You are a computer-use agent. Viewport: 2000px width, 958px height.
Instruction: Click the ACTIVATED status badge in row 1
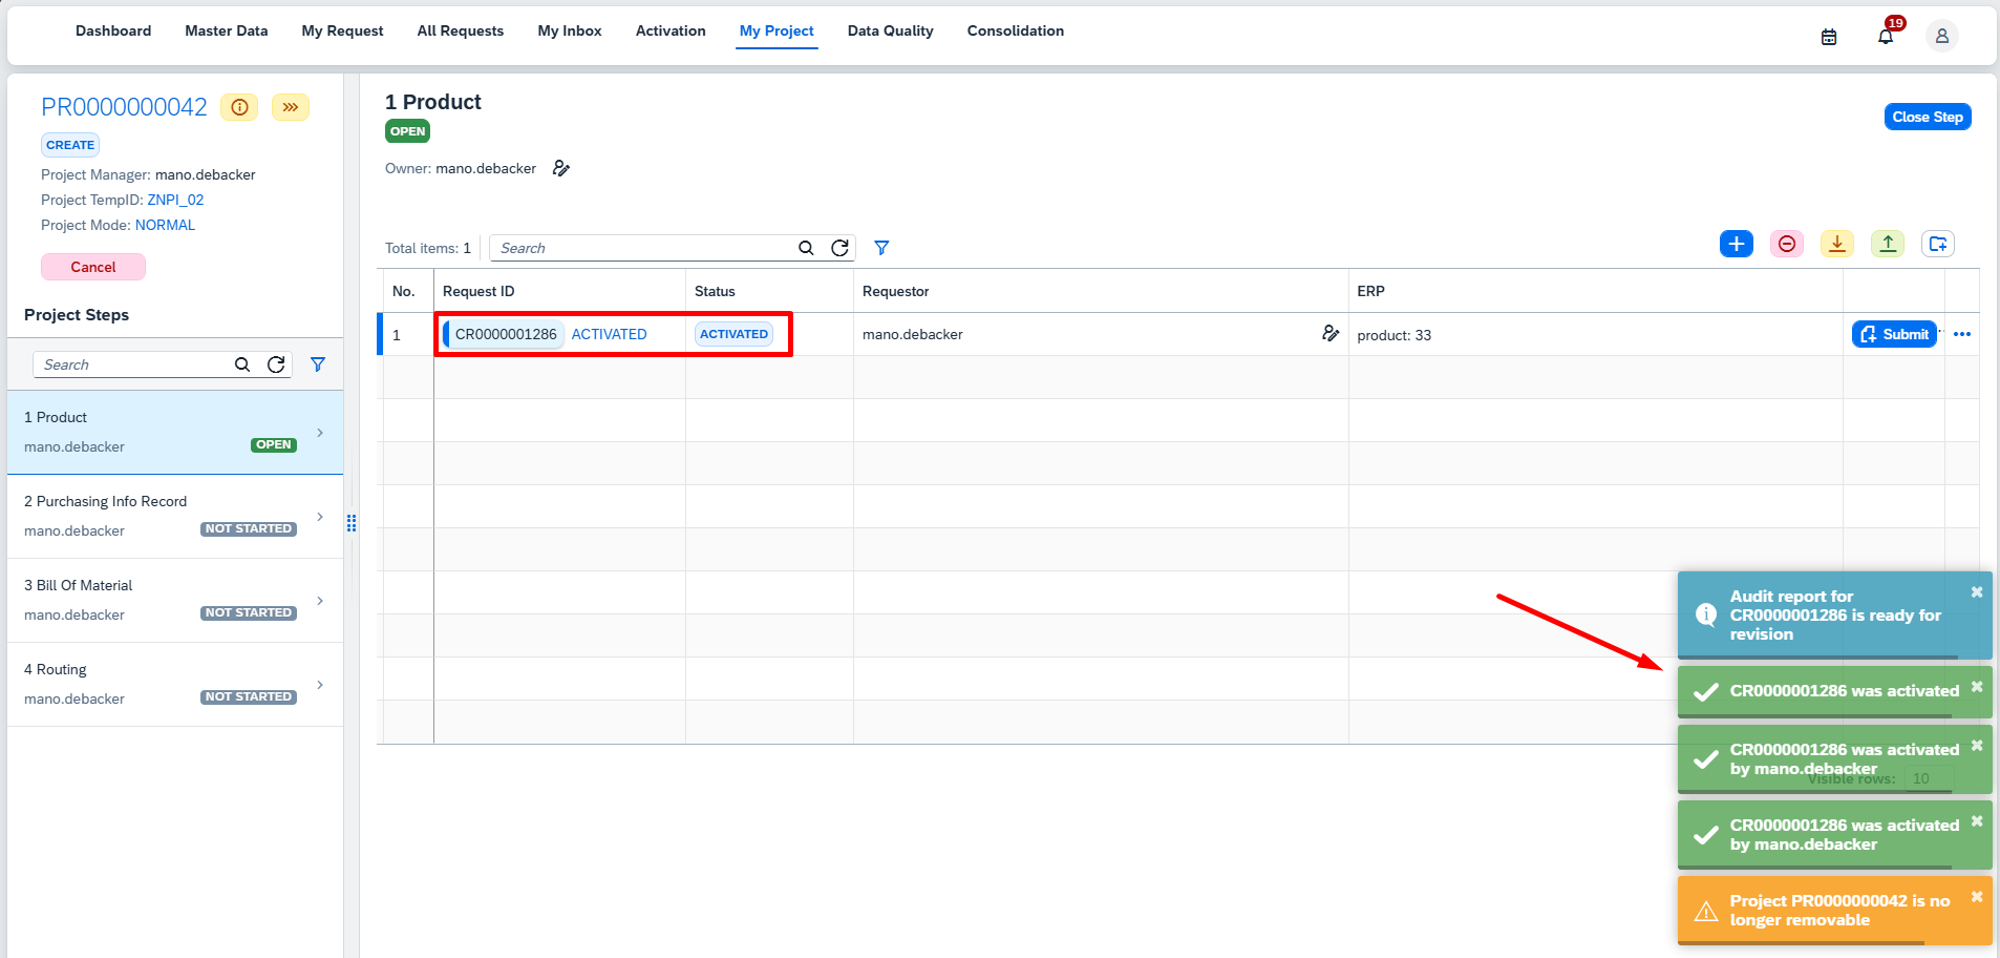(734, 334)
